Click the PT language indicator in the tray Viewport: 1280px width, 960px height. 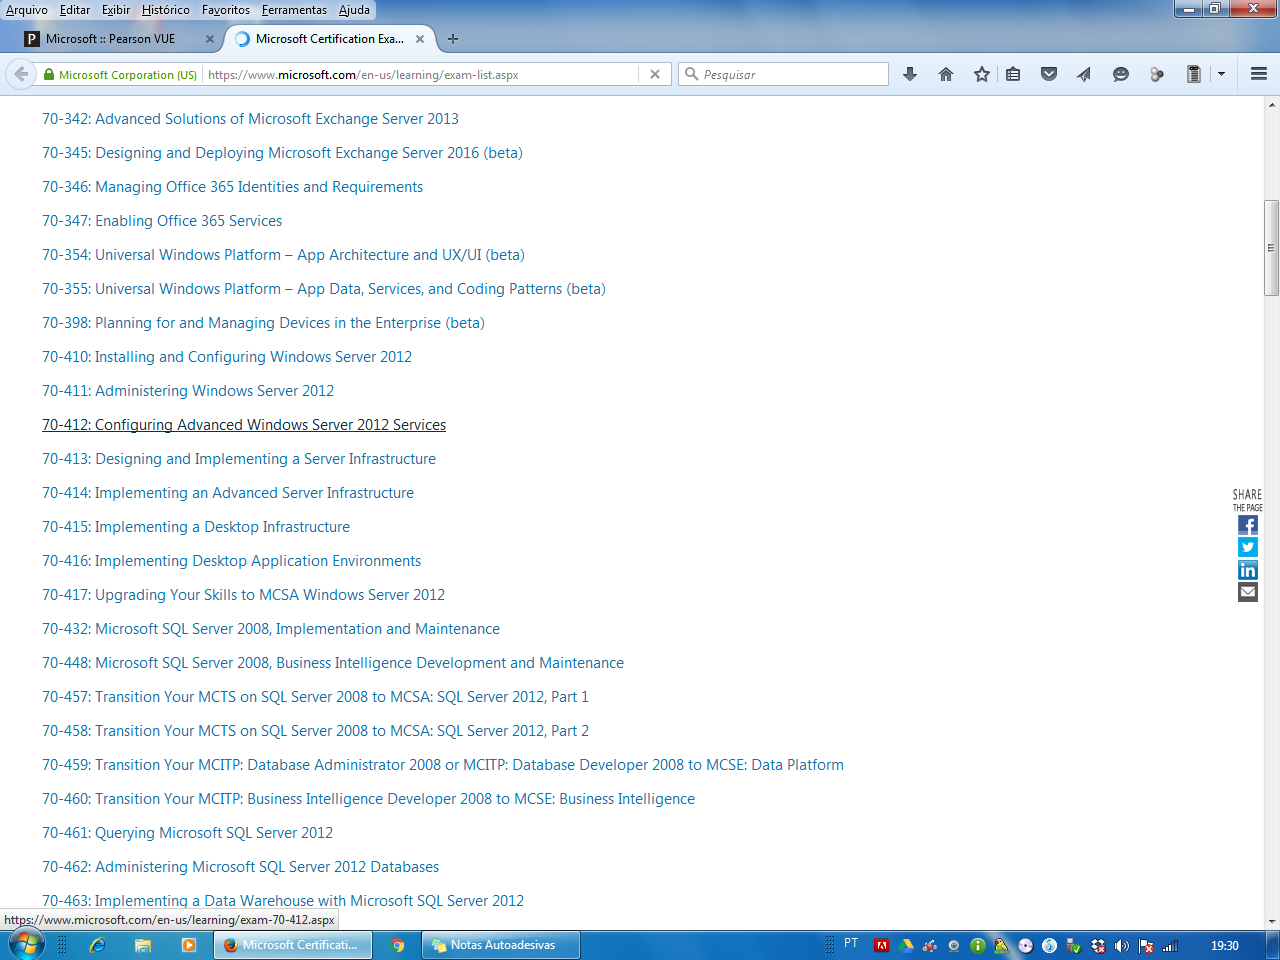(x=851, y=943)
